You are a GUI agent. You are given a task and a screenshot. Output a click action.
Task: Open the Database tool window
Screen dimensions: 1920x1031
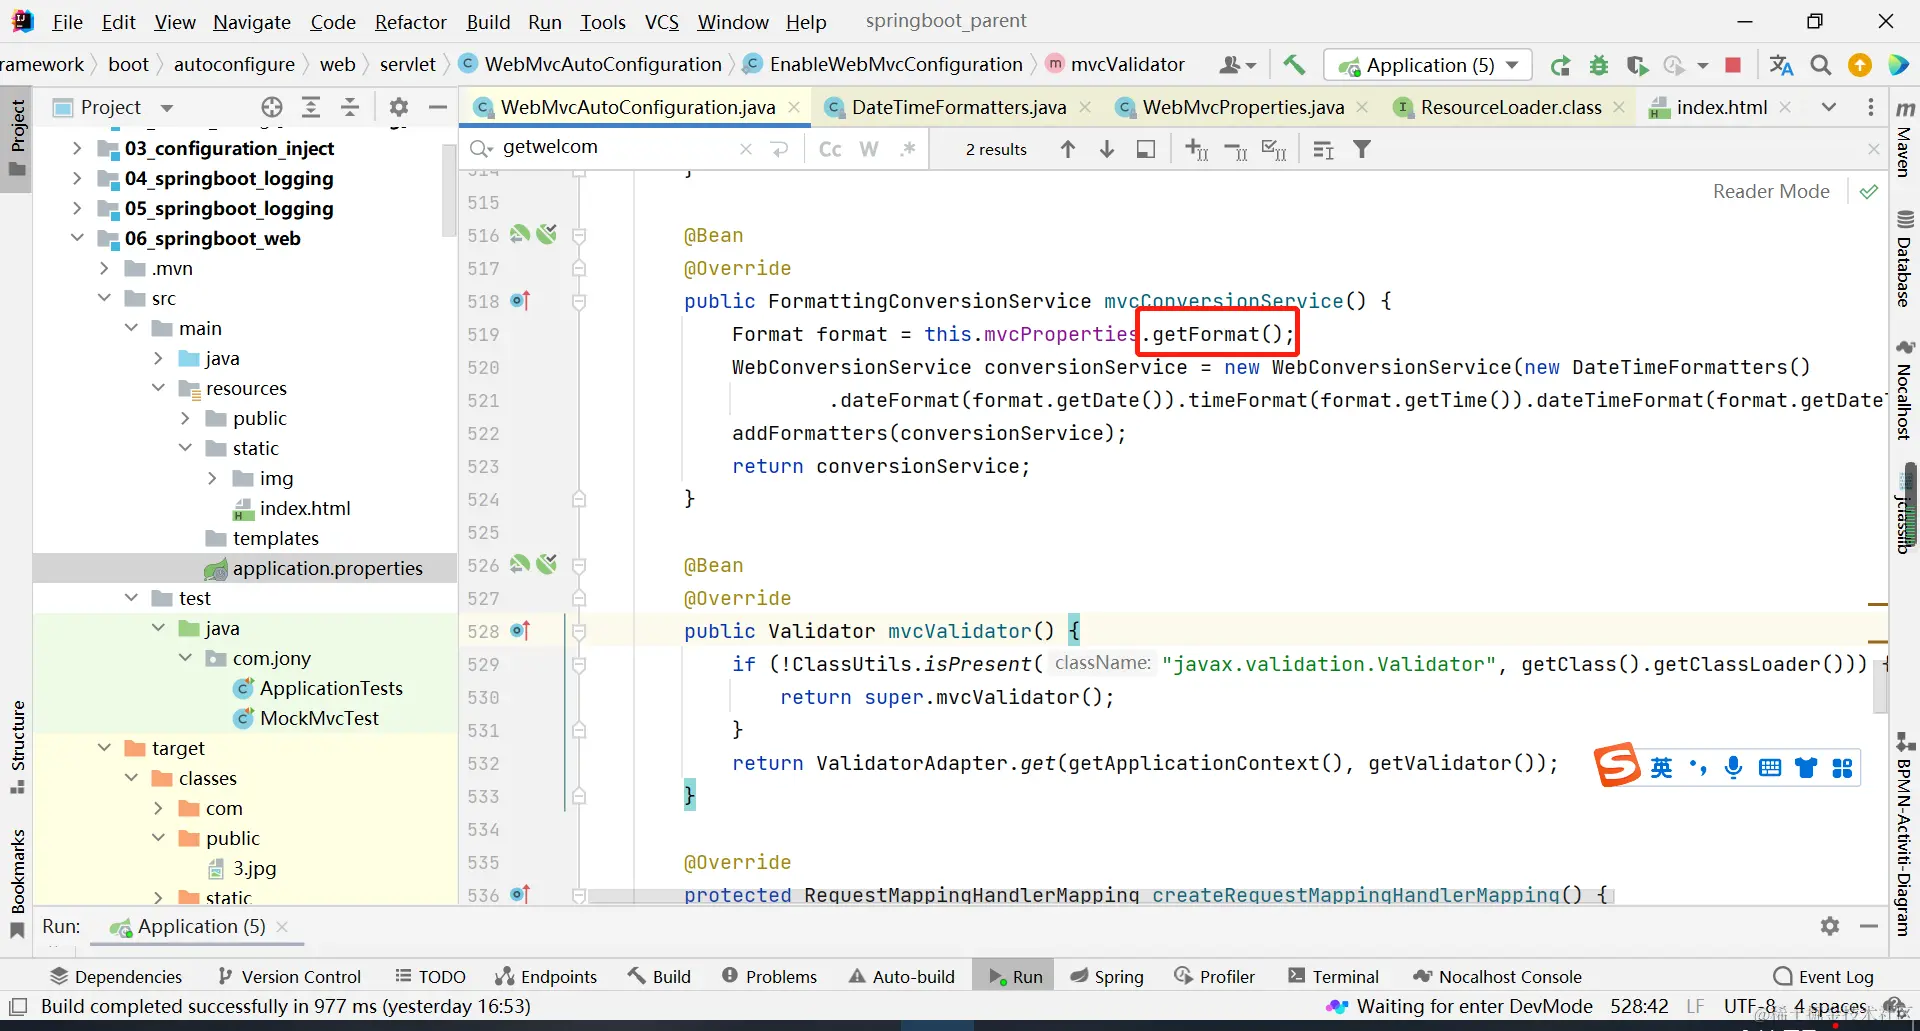(1905, 258)
